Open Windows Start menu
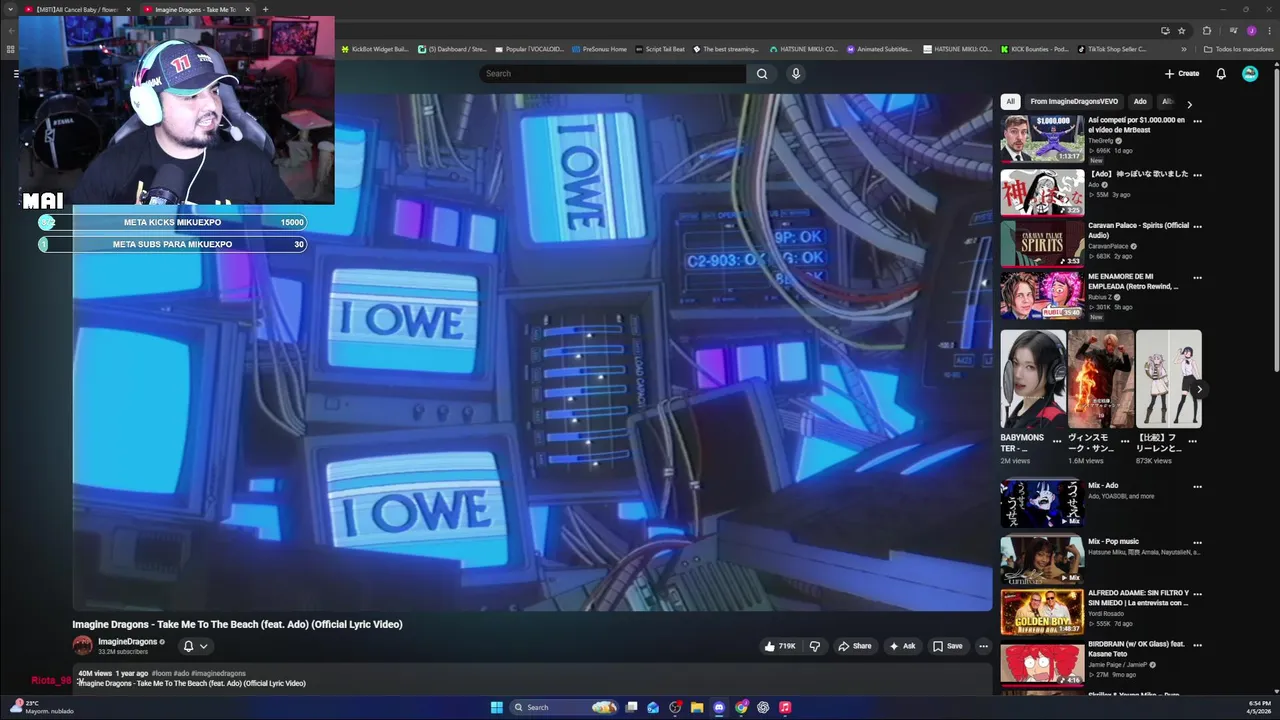The width and height of the screenshot is (1280, 720). tap(496, 707)
